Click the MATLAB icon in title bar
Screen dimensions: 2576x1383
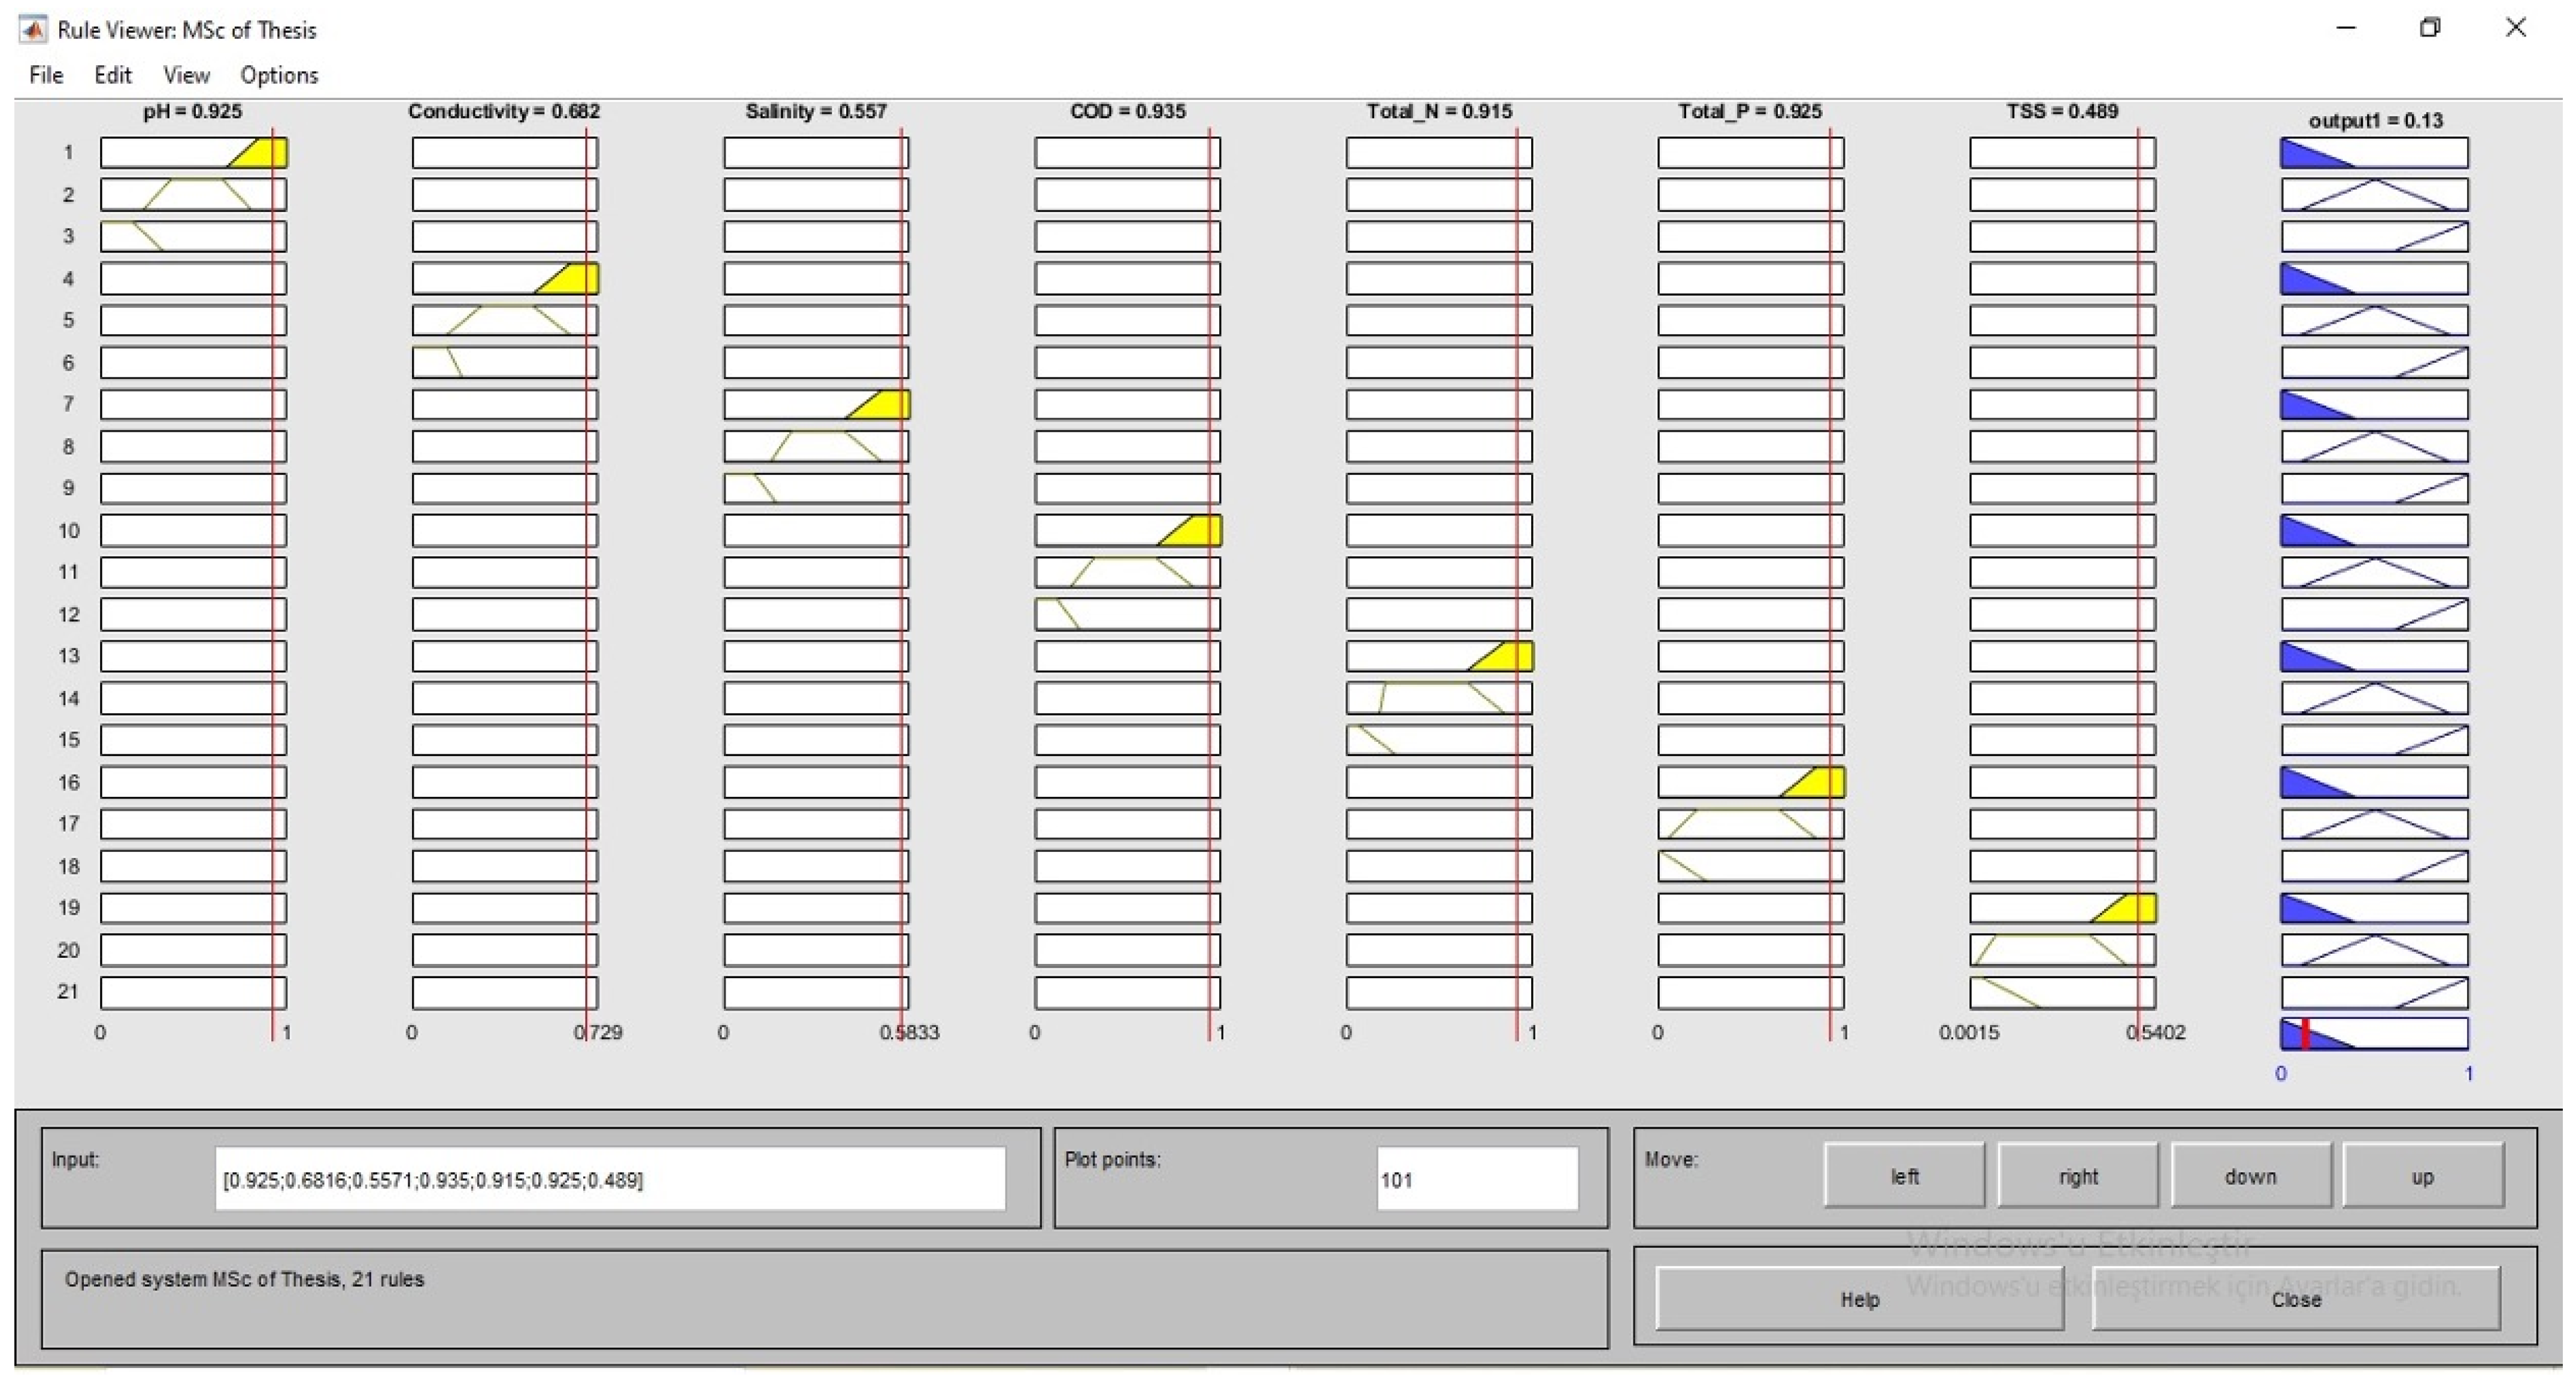point(33,29)
